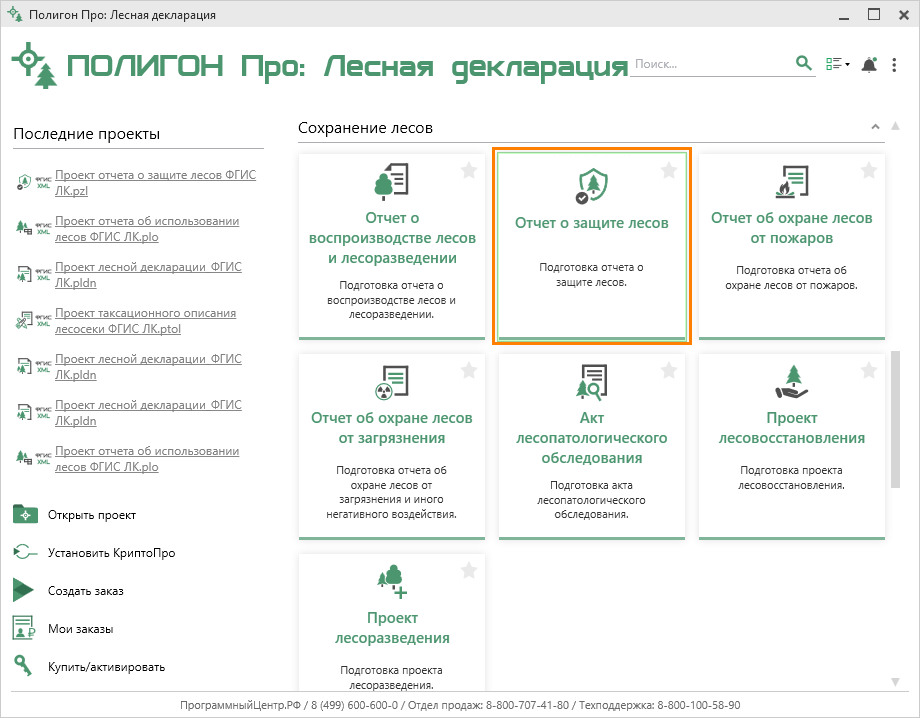920x718 pixels.
Task: Select Создать заказ text
Action: [x=86, y=591]
